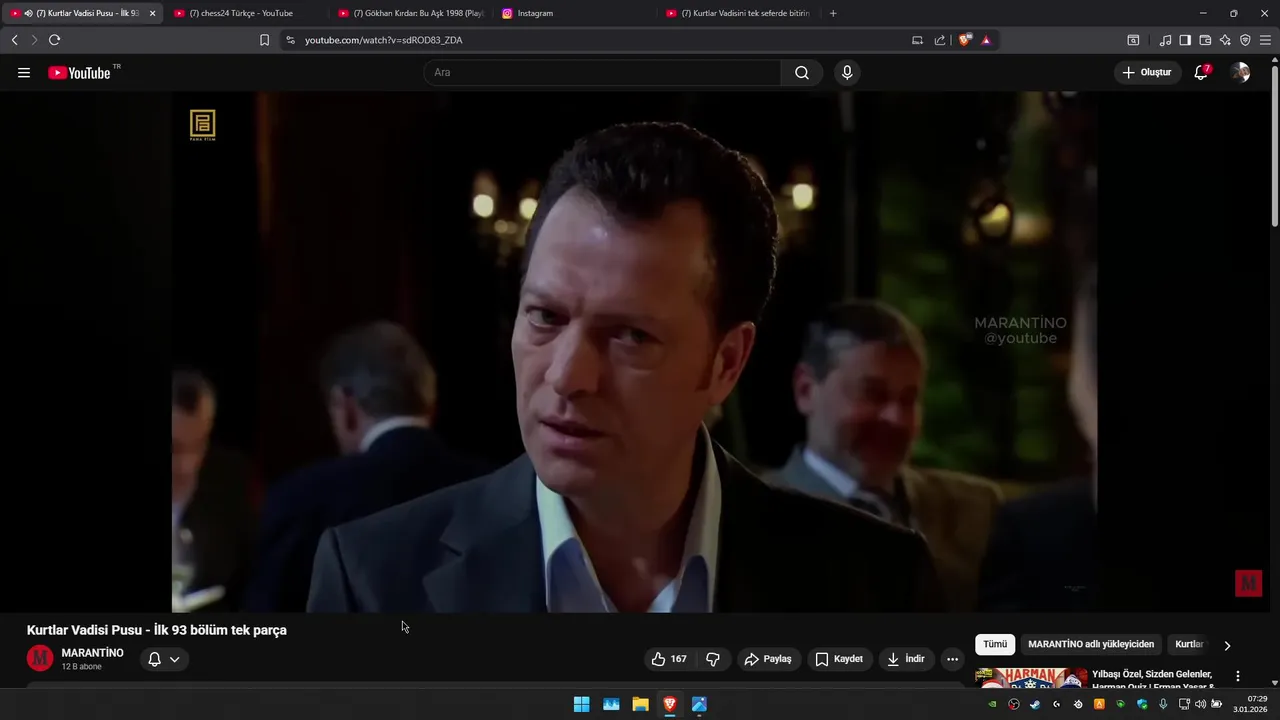
Task: Open volume control in system tray
Action: [x=1200, y=704]
